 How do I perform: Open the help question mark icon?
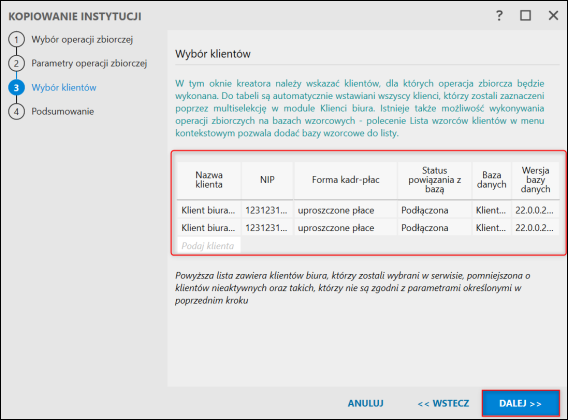(x=499, y=16)
